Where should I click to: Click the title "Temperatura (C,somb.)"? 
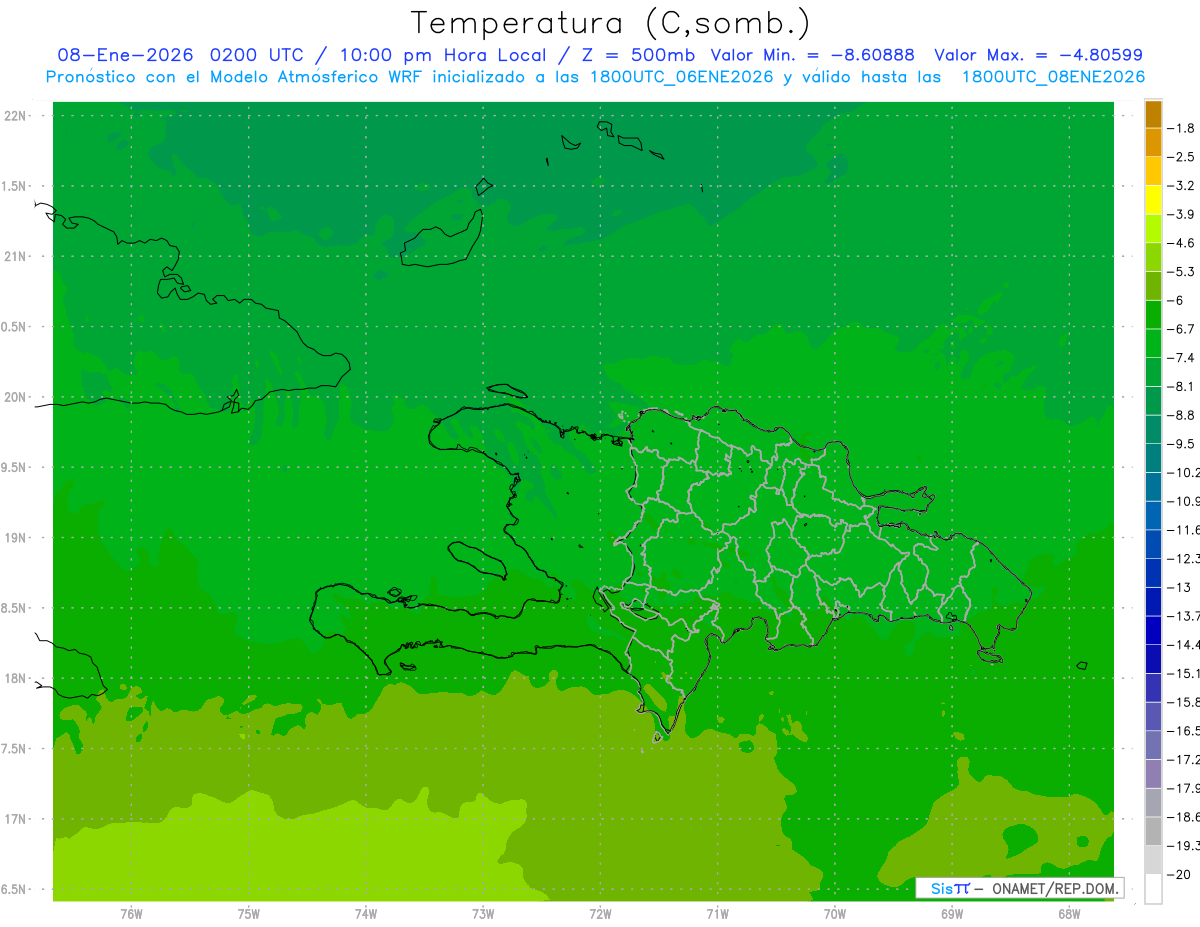click(x=611, y=23)
